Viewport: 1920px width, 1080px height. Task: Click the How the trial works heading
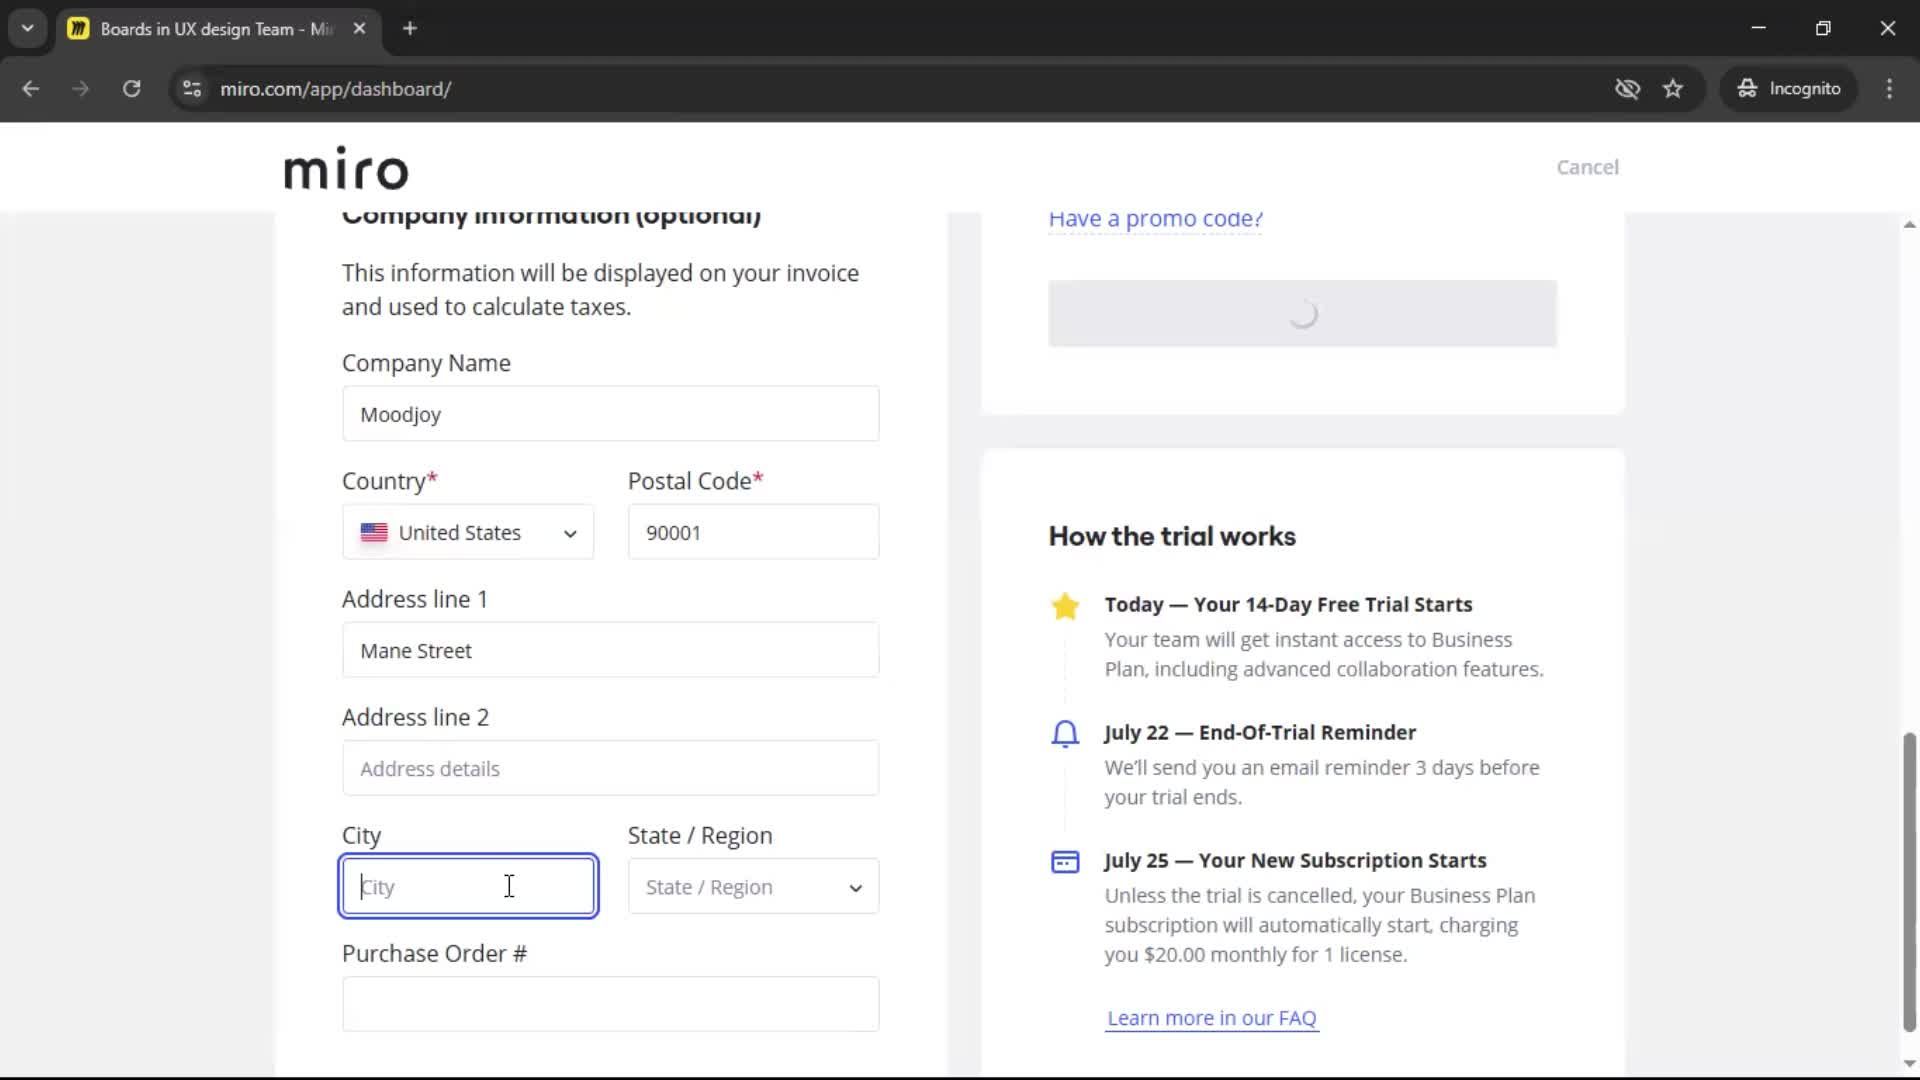1172,536
